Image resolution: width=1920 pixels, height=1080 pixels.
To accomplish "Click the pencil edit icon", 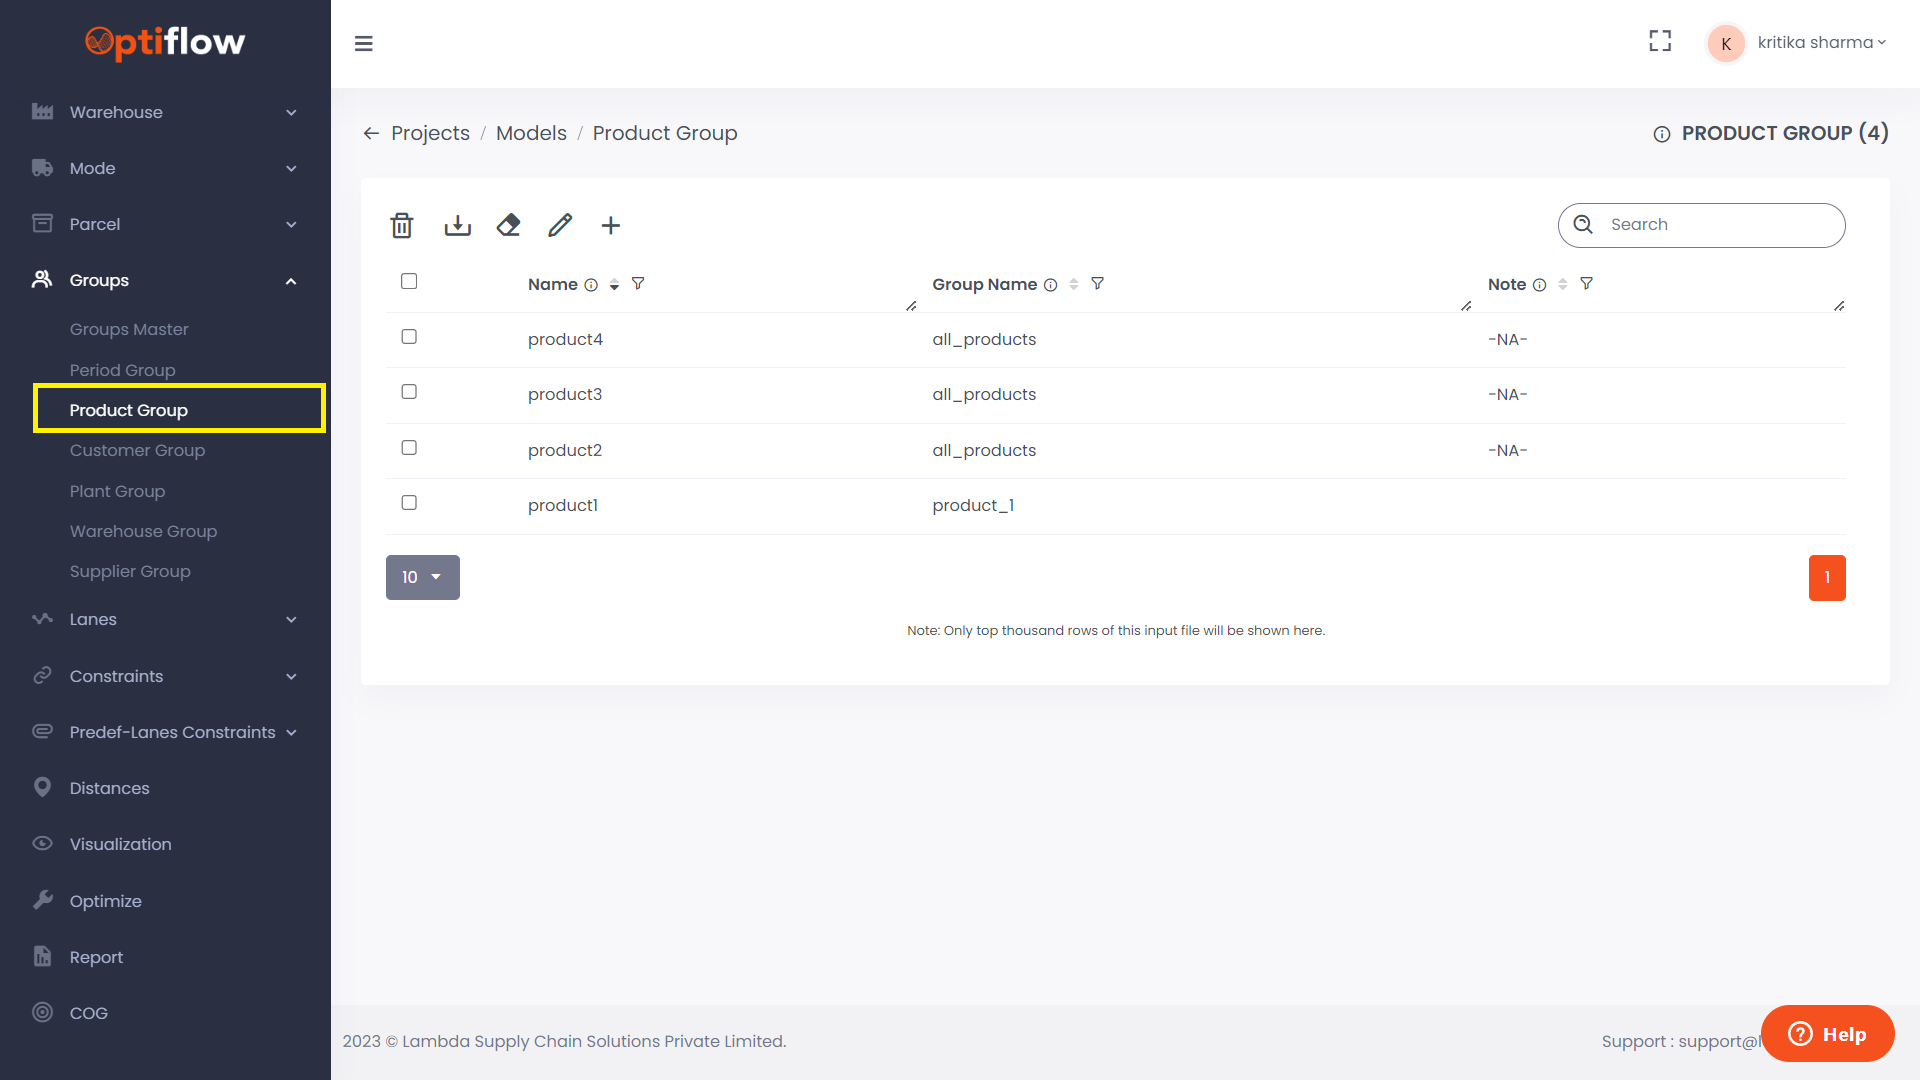I will click(560, 226).
